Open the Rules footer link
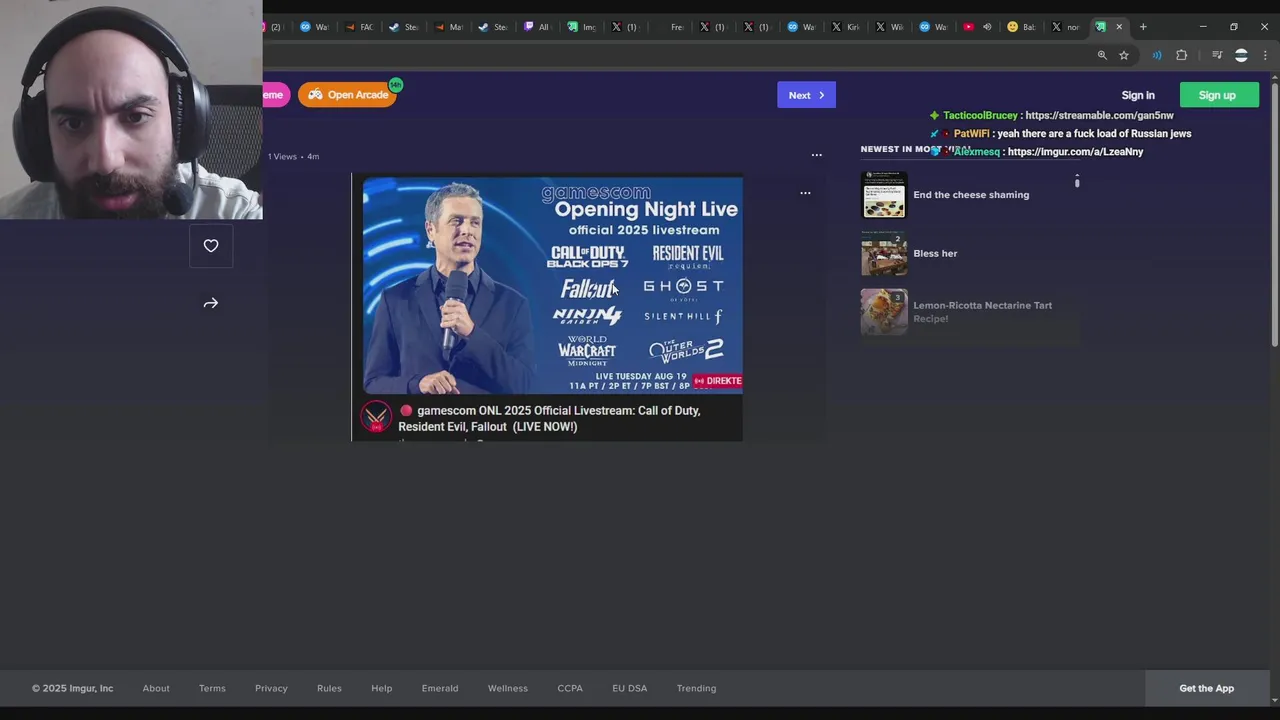 click(x=329, y=688)
